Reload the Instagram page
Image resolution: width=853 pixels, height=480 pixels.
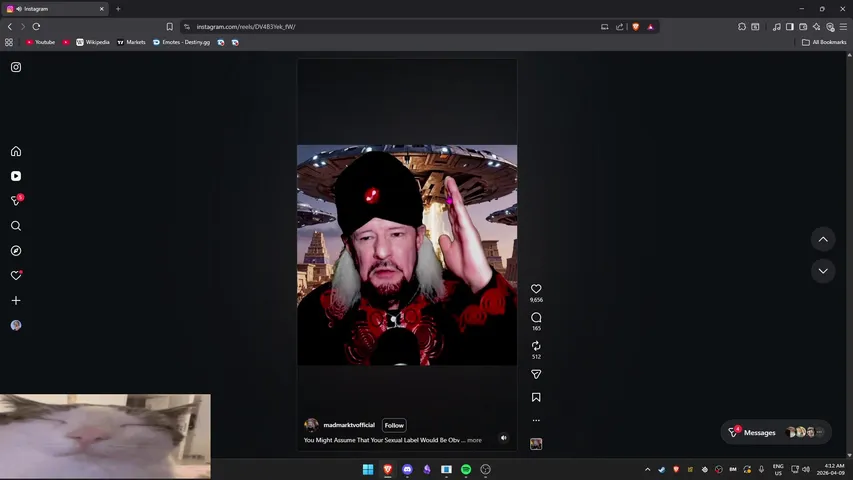36,27
